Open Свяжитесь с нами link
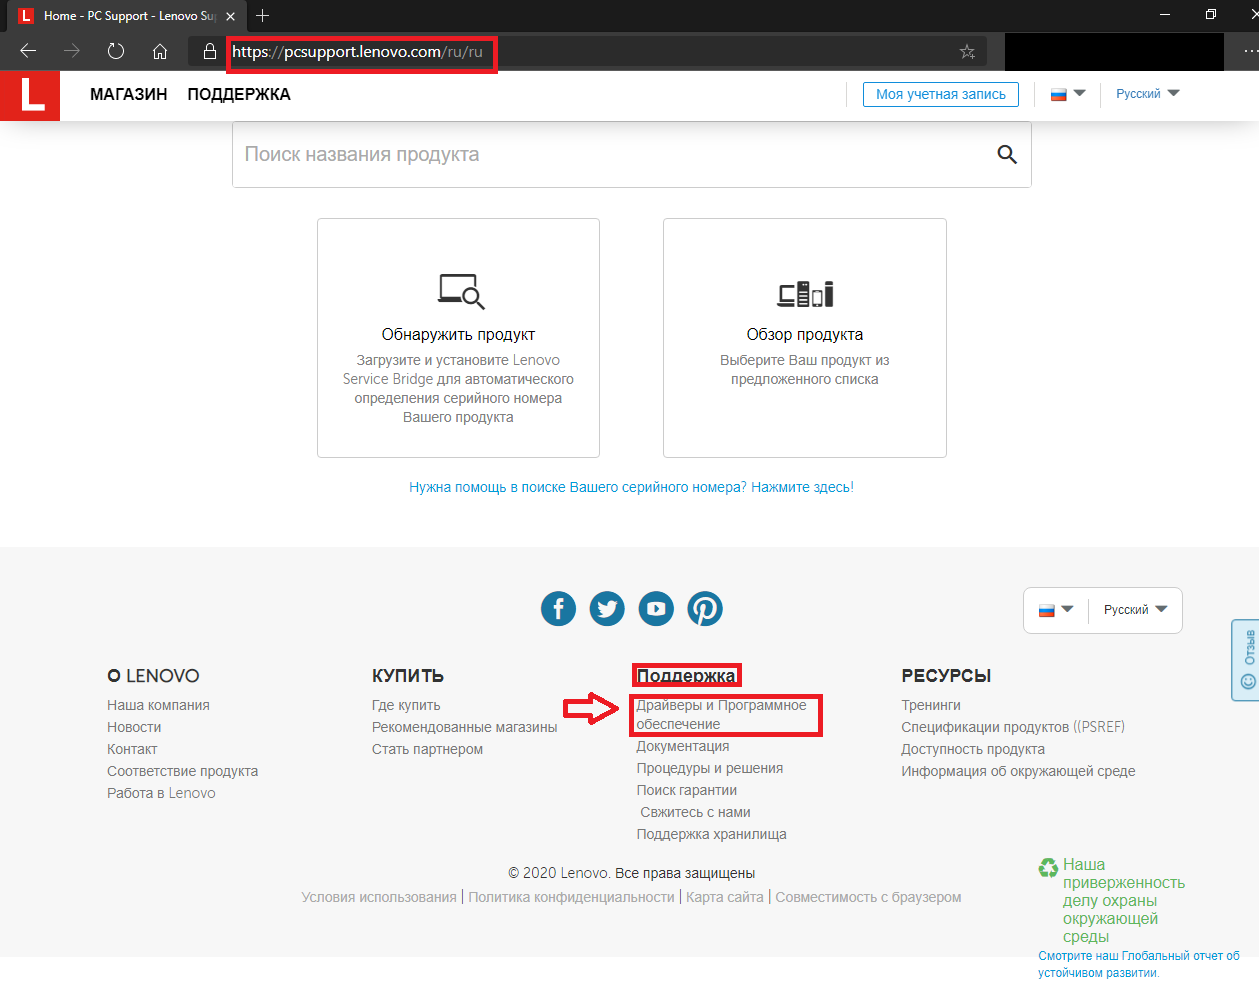 click(x=695, y=812)
